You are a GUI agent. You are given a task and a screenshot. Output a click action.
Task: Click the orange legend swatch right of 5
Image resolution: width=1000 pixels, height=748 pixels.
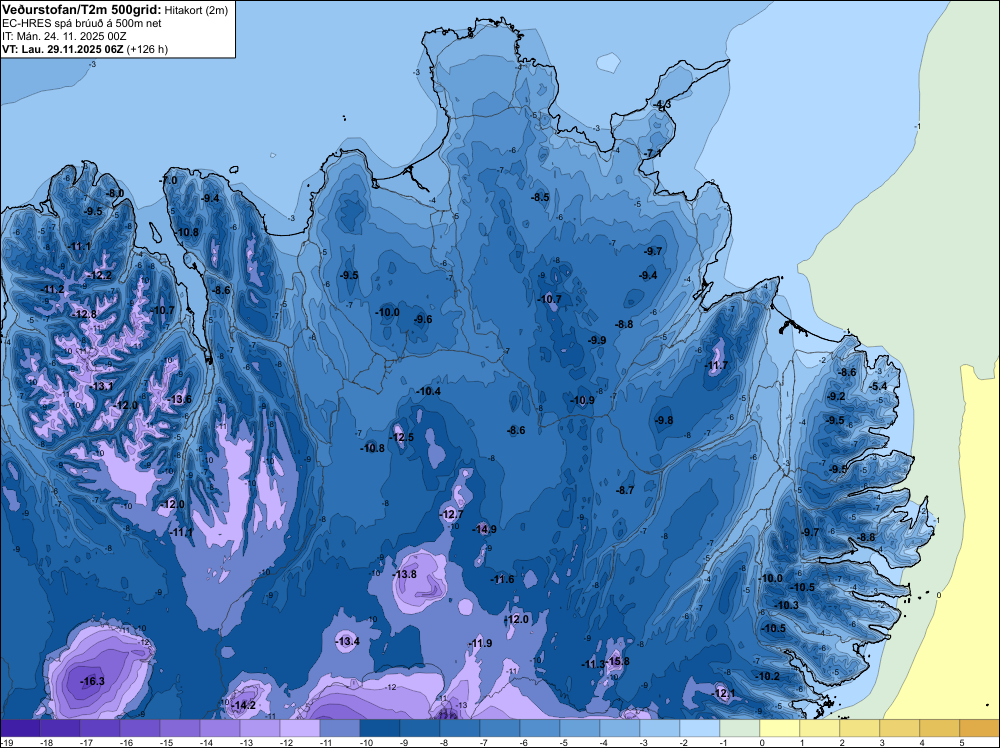tap(980, 728)
